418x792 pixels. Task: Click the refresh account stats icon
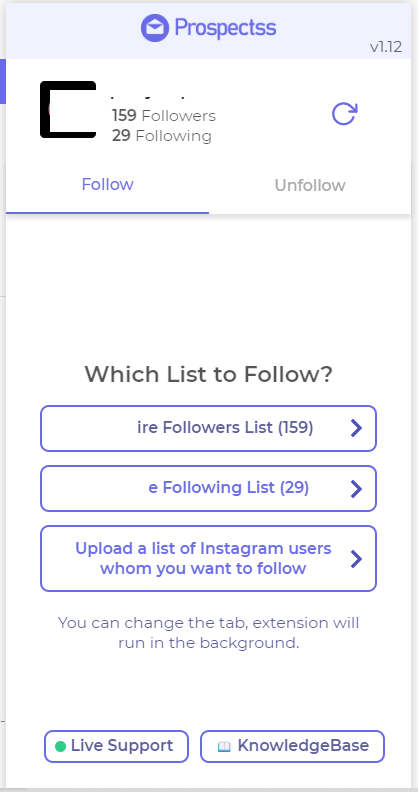(x=345, y=114)
